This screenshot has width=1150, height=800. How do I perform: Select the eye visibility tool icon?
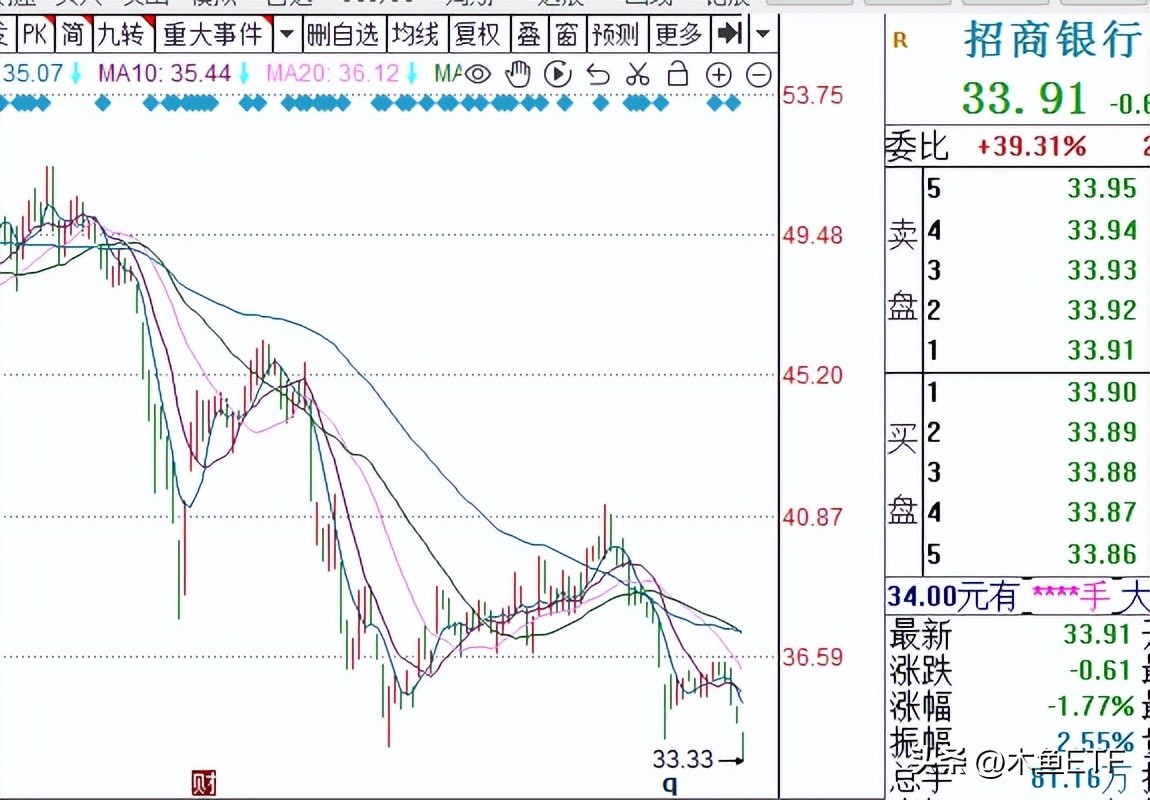480,73
